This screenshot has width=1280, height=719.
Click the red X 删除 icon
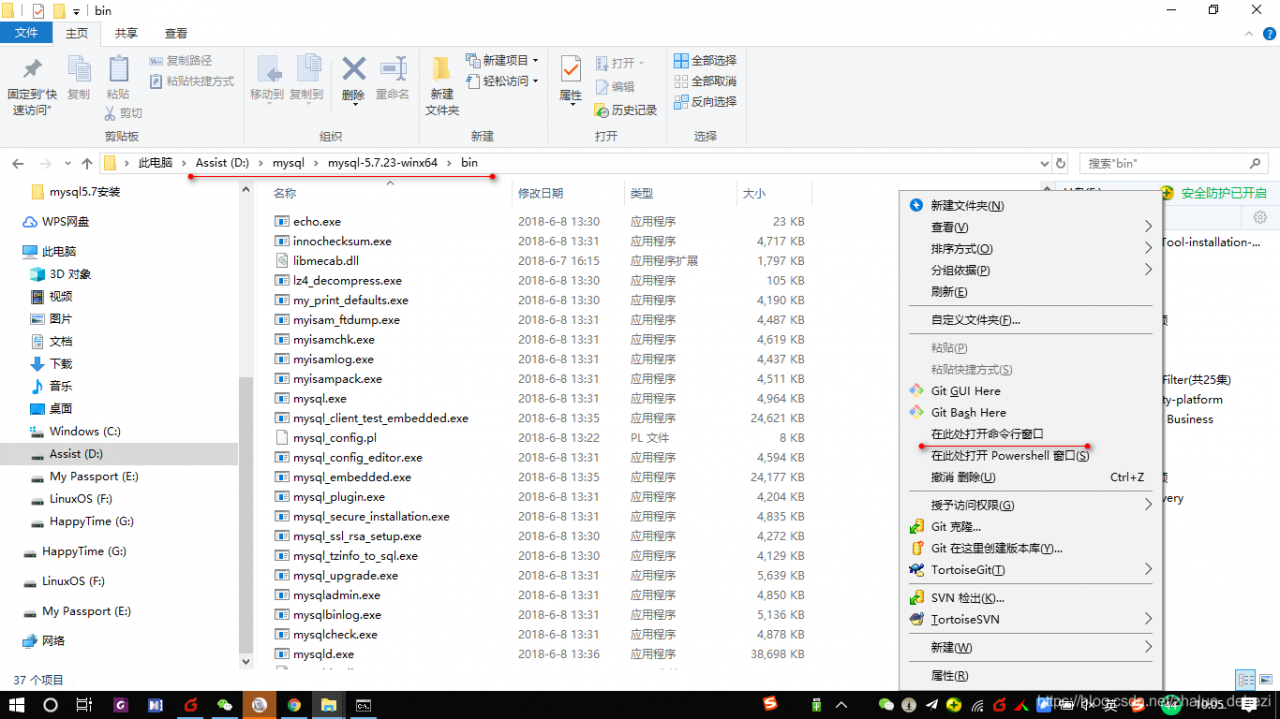tap(353, 68)
